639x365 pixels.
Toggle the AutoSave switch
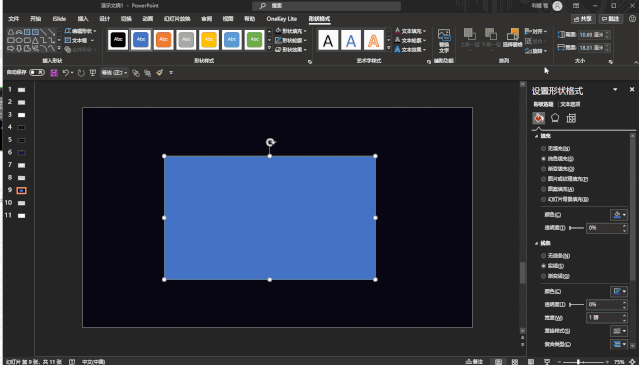click(37, 73)
